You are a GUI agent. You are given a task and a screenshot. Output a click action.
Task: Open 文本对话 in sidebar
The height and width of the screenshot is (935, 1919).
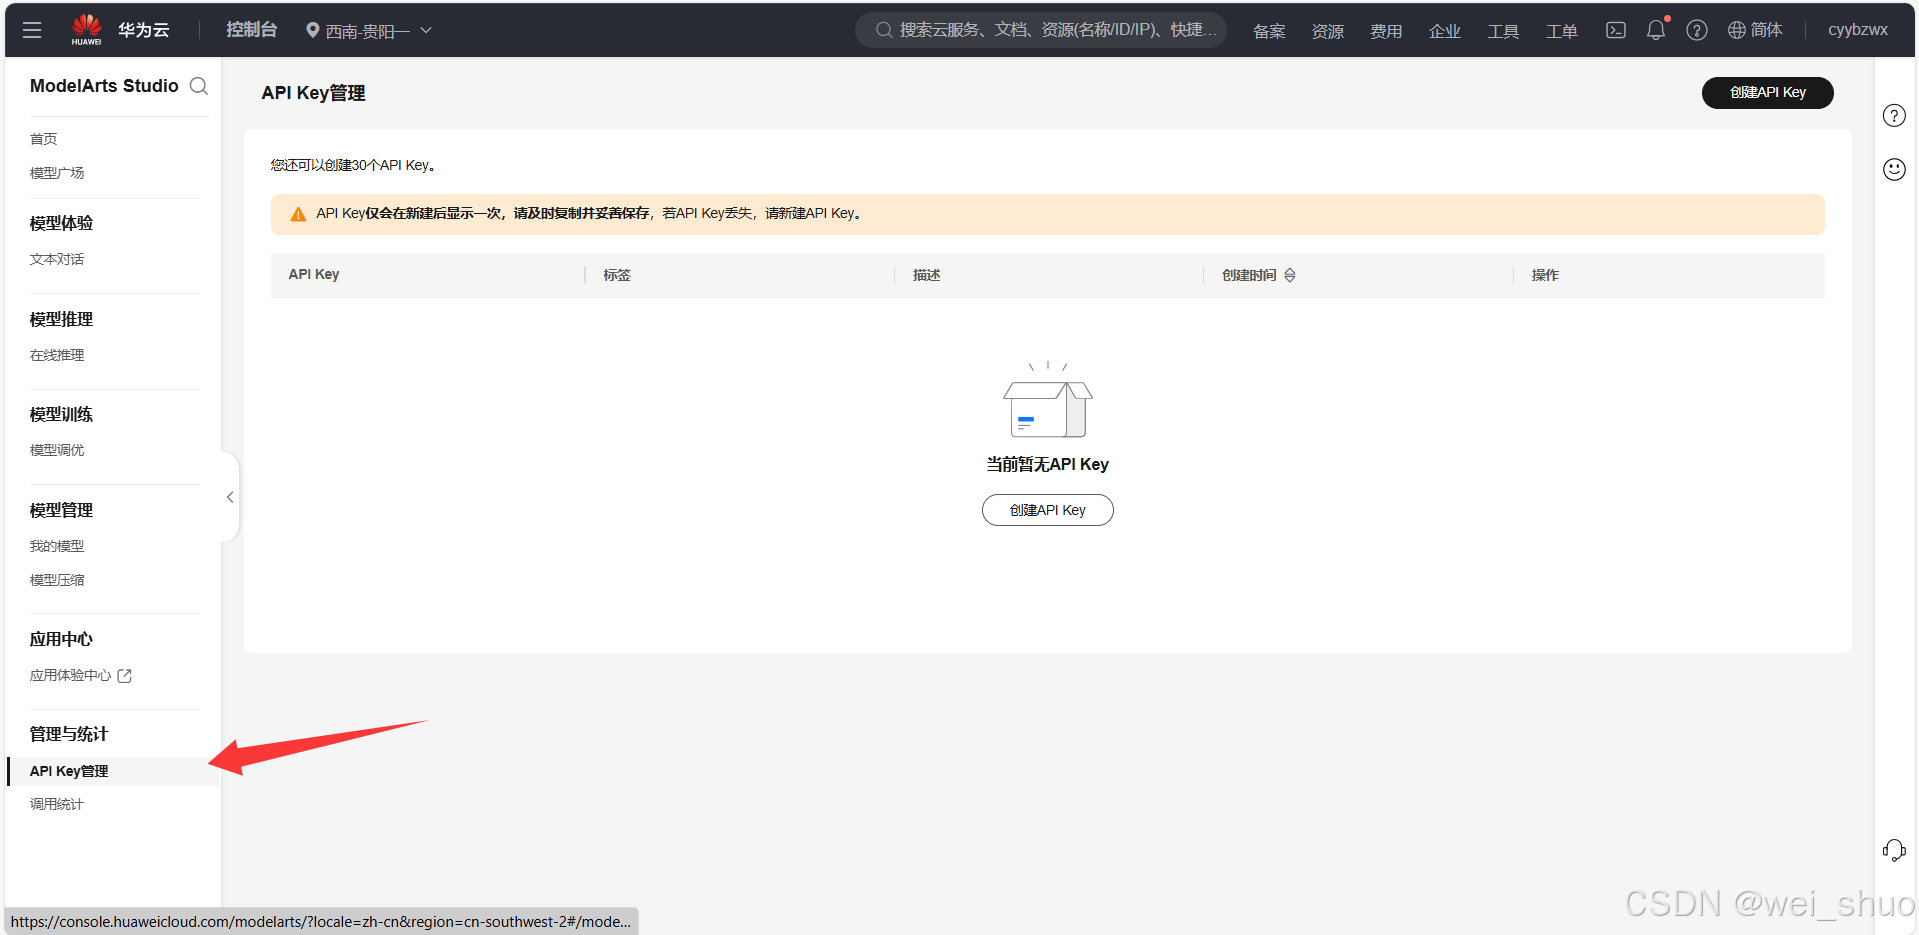pos(57,259)
